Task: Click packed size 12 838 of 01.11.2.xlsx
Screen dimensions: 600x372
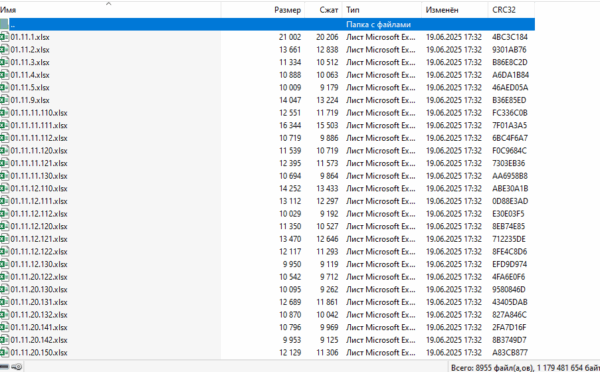Action: [x=327, y=50]
